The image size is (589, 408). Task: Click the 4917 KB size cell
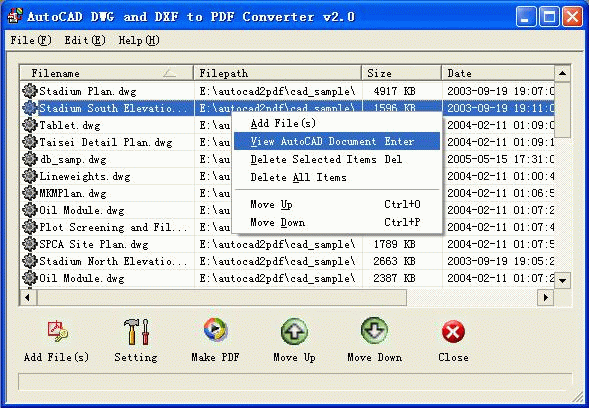click(x=394, y=91)
